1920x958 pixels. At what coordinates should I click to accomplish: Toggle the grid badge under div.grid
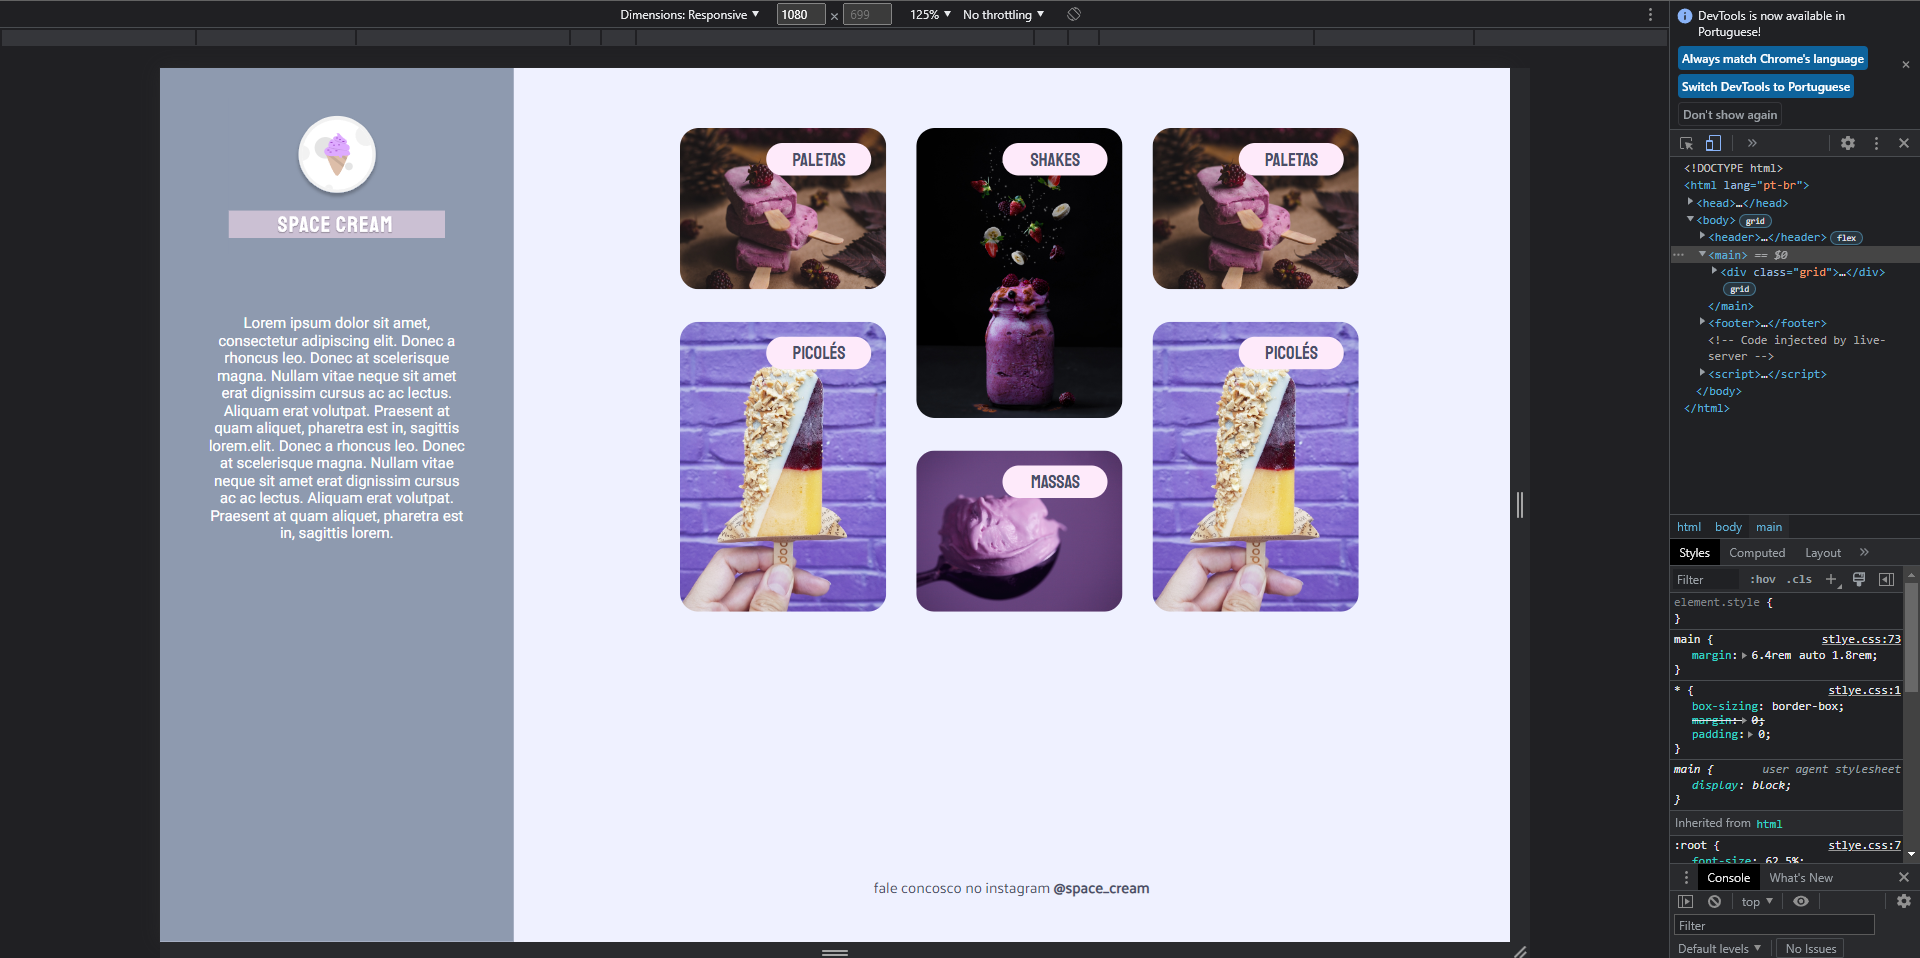pyautogui.click(x=1740, y=289)
